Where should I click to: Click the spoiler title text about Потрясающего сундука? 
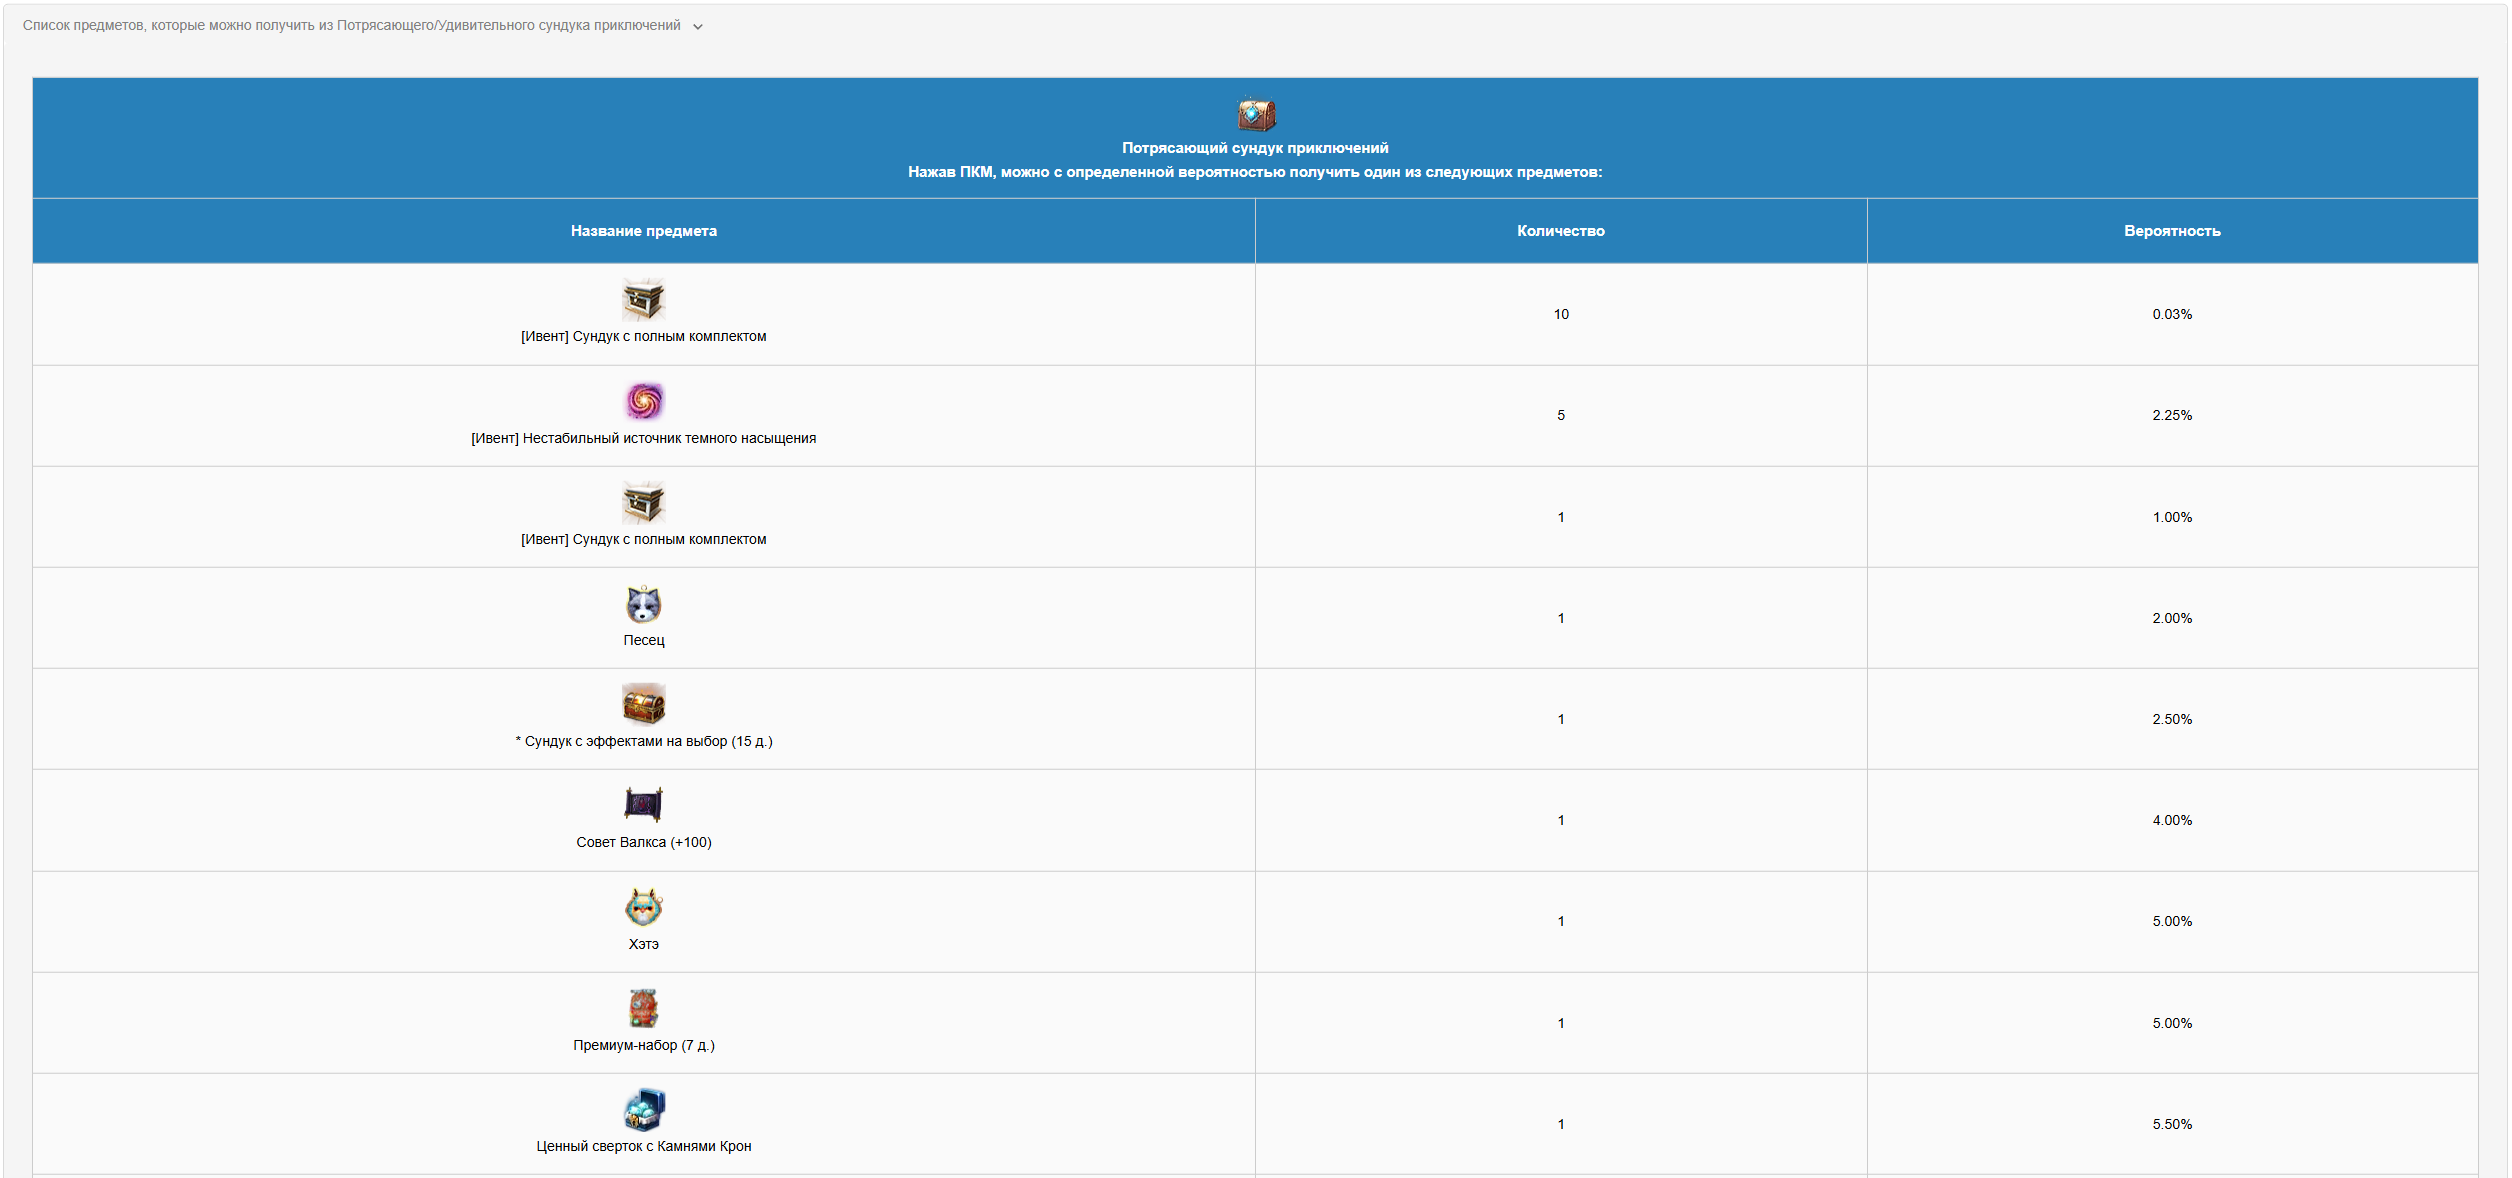click(x=351, y=25)
